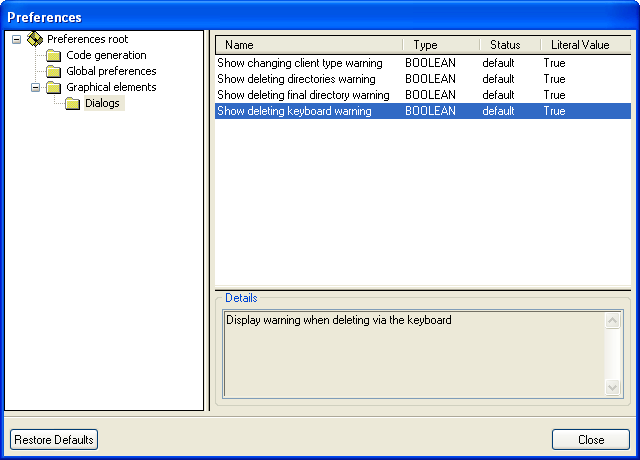Collapse the Graphical elements node
640x460 pixels.
[35, 87]
